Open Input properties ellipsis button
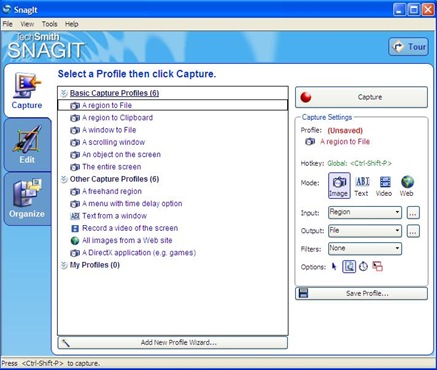The height and width of the screenshot is (370, 437). 413,213
